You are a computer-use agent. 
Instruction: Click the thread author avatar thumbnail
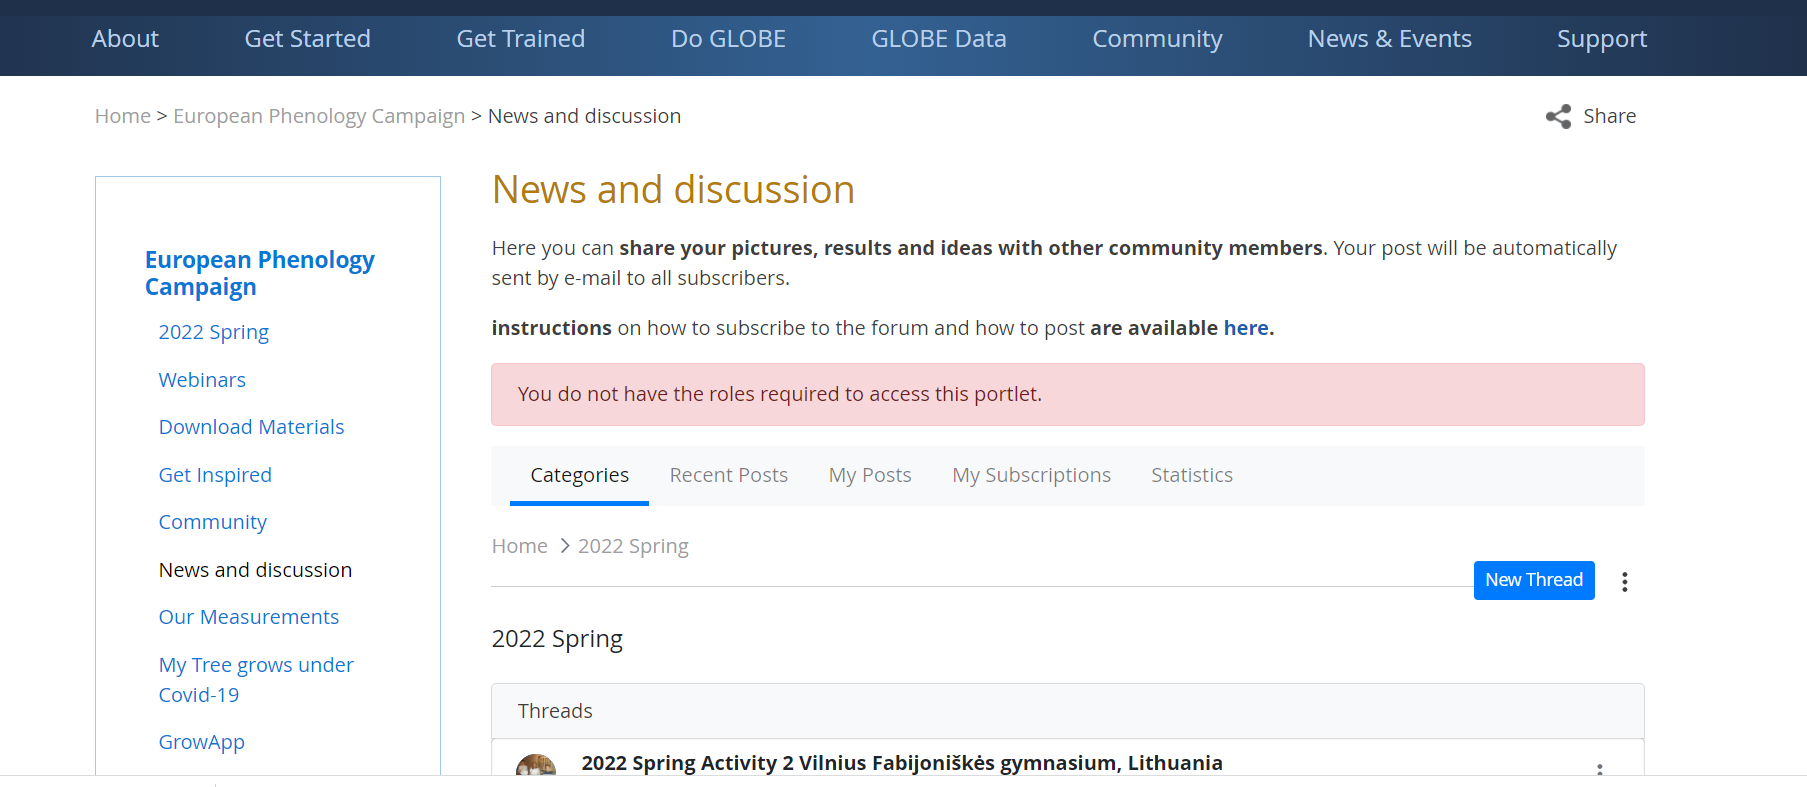[x=536, y=766]
